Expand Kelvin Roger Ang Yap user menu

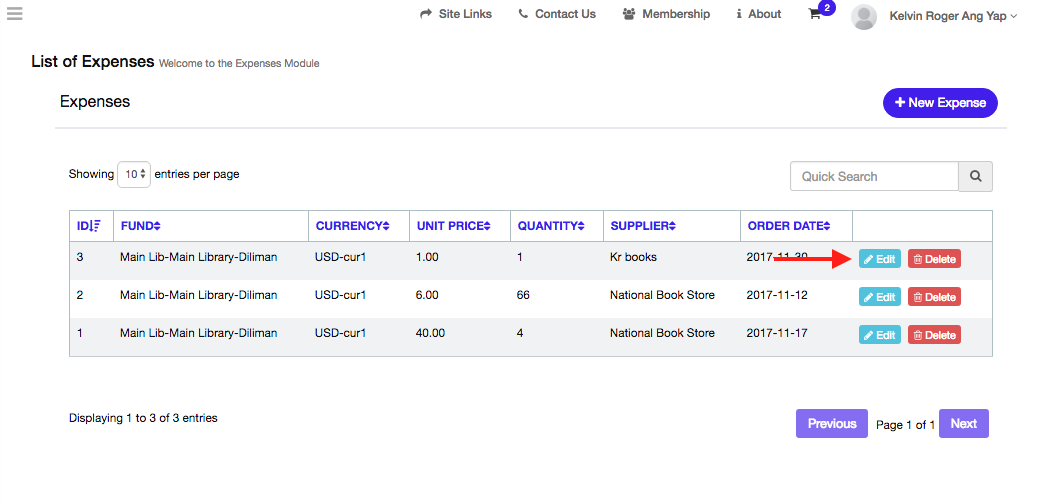click(952, 16)
